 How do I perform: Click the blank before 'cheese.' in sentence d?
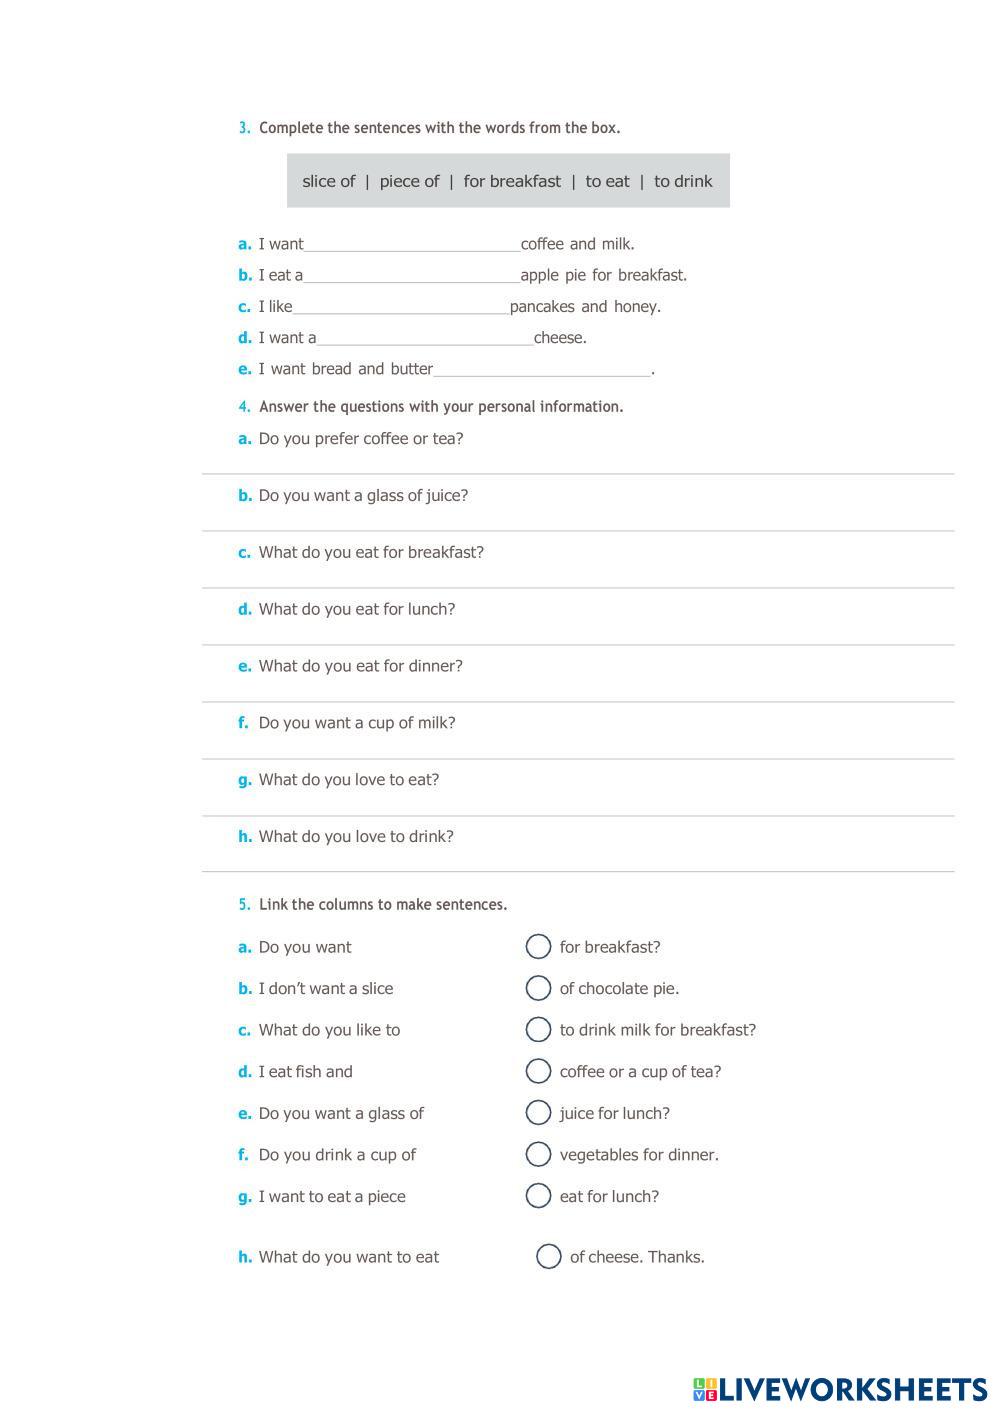click(x=425, y=337)
